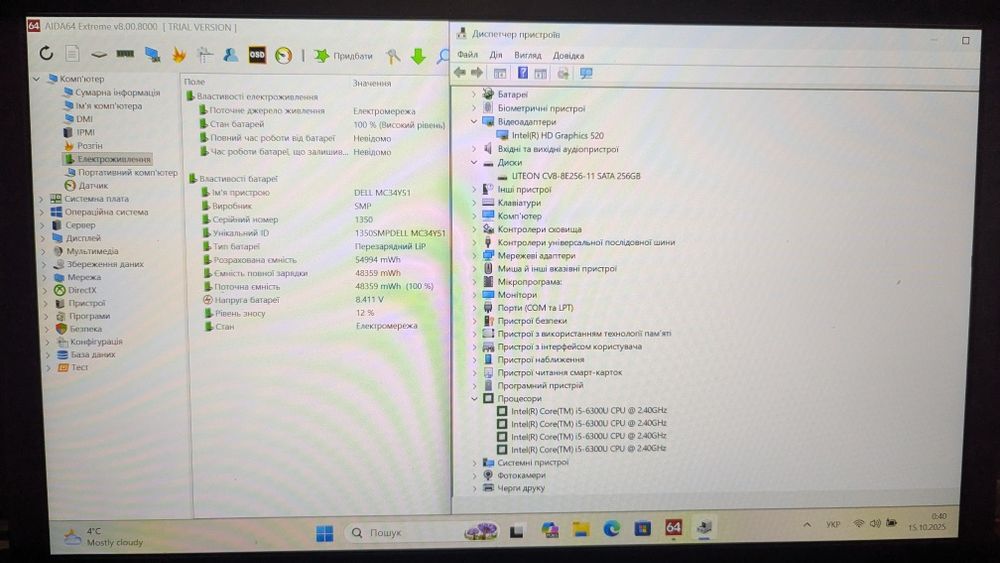Open the Вигляд menu in Device Manager
The width and height of the screenshot is (1000, 563).
[527, 55]
